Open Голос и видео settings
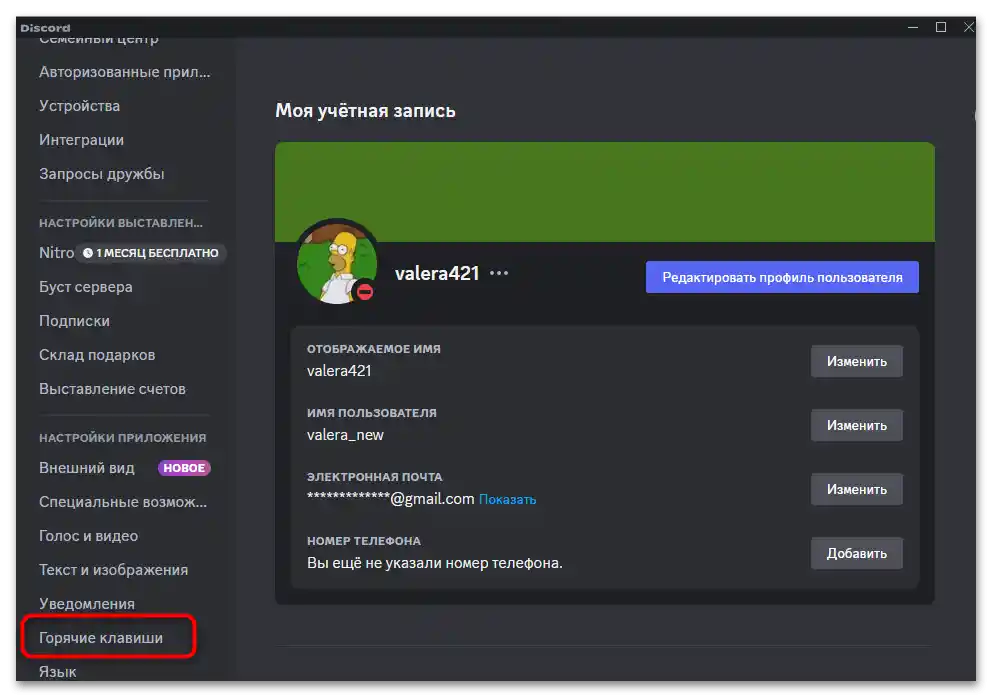 (x=93, y=535)
